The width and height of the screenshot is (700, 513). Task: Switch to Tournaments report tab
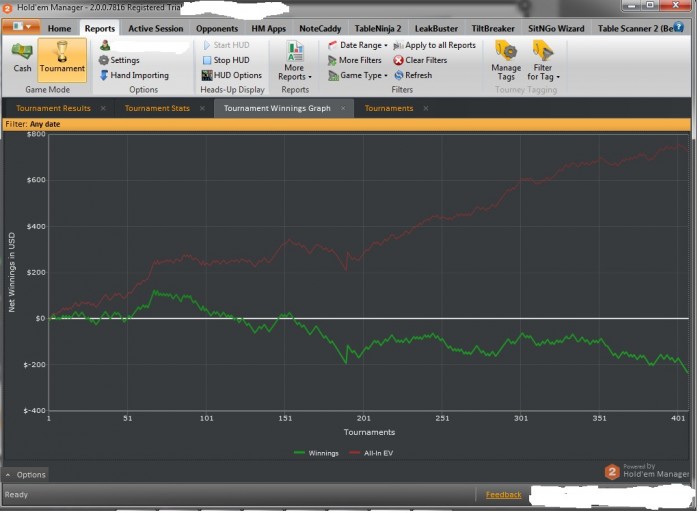click(389, 108)
